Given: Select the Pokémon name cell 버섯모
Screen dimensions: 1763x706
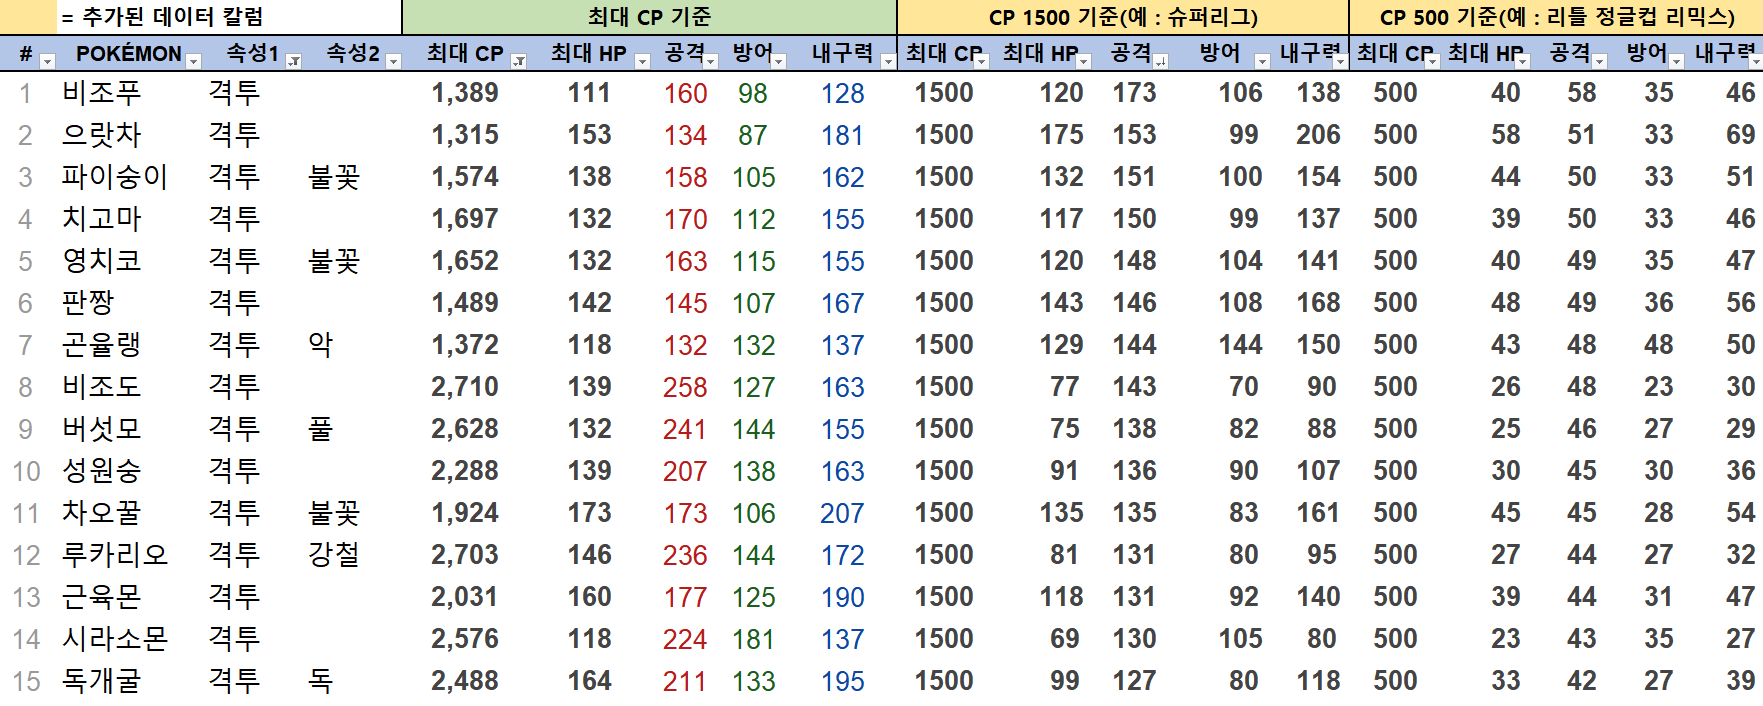Looking at the screenshot, I should (102, 429).
